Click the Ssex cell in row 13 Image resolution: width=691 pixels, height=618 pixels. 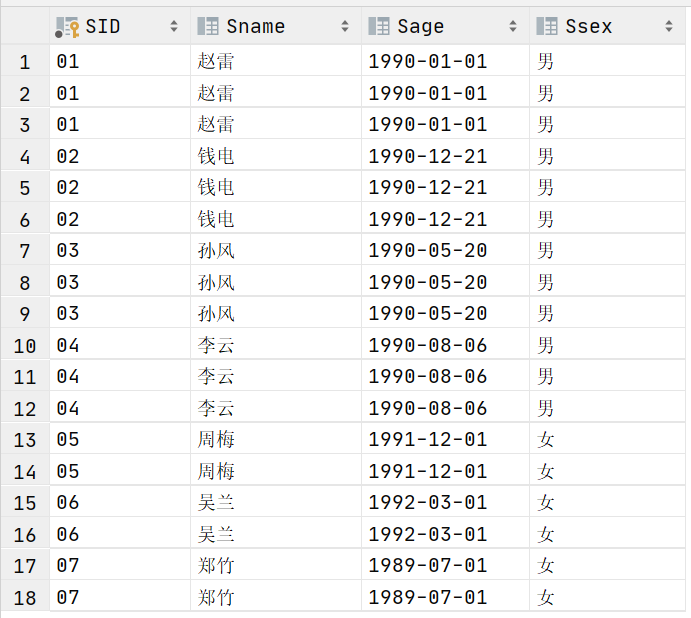[x=608, y=439]
